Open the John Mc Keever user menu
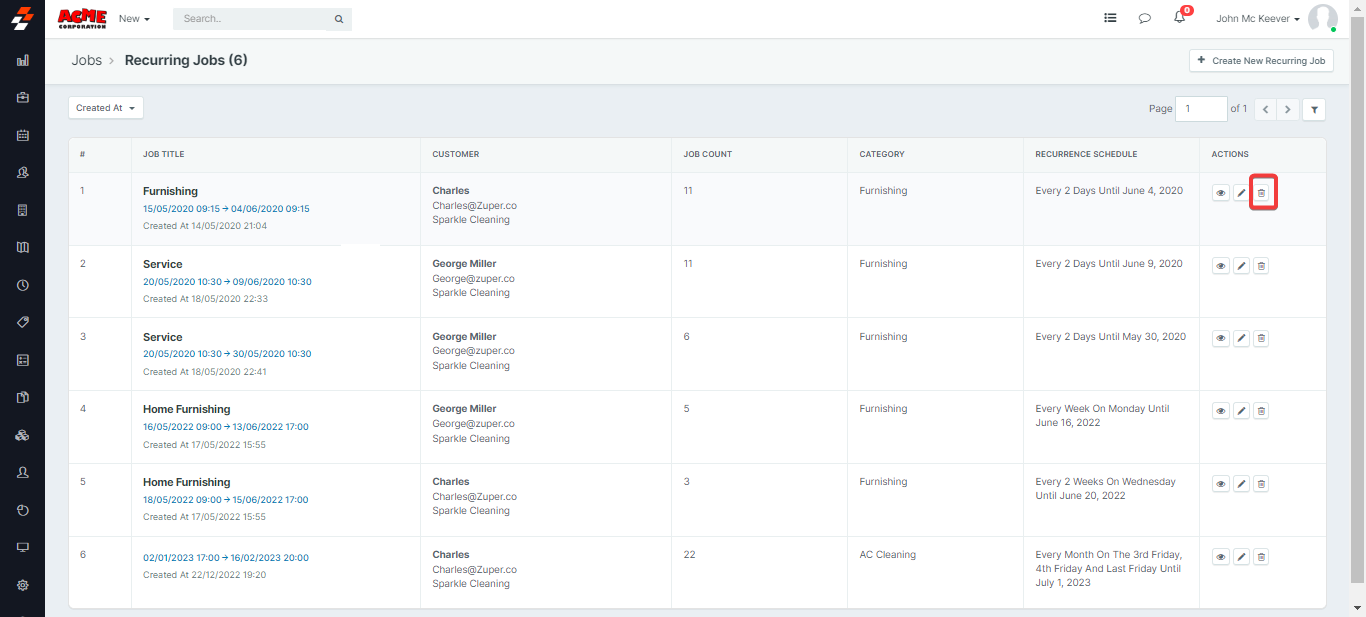The height and width of the screenshot is (617, 1366). 1257,19
